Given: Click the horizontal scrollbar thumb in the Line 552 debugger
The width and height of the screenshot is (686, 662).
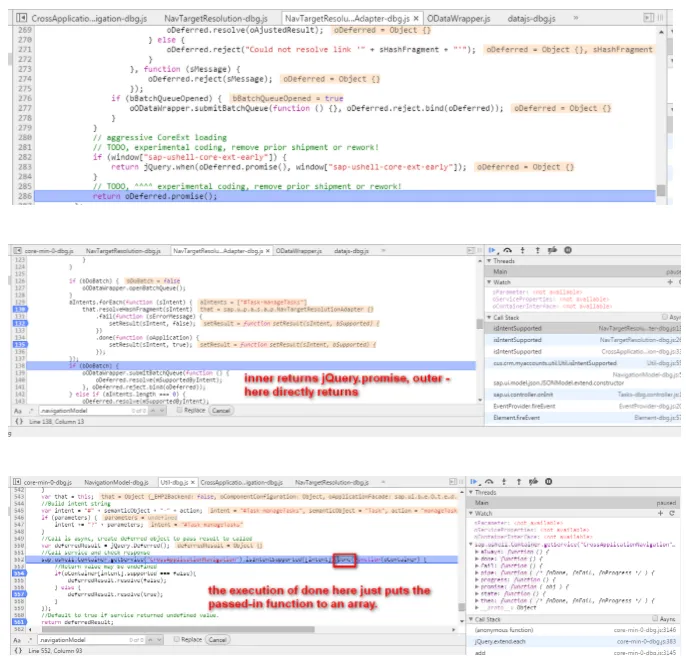Looking at the screenshot, I should tap(178, 630).
